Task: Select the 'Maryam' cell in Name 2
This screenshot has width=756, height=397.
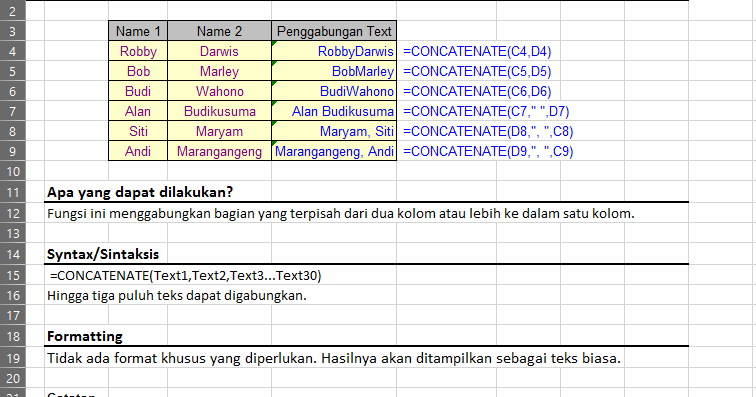Action: [x=219, y=131]
